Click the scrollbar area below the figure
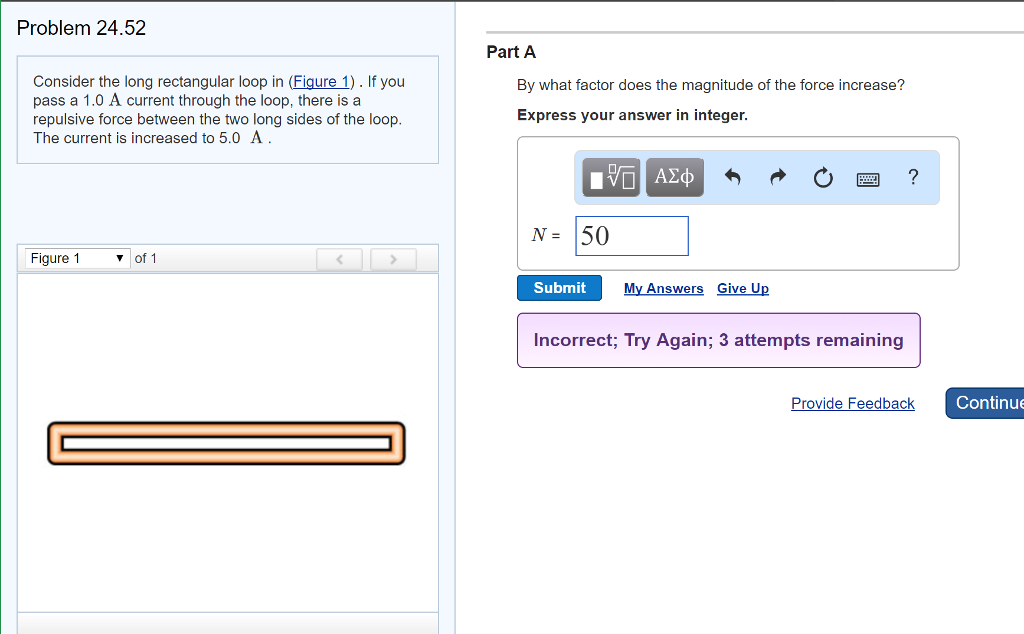Screen dimensions: 1024x634 (227, 624)
